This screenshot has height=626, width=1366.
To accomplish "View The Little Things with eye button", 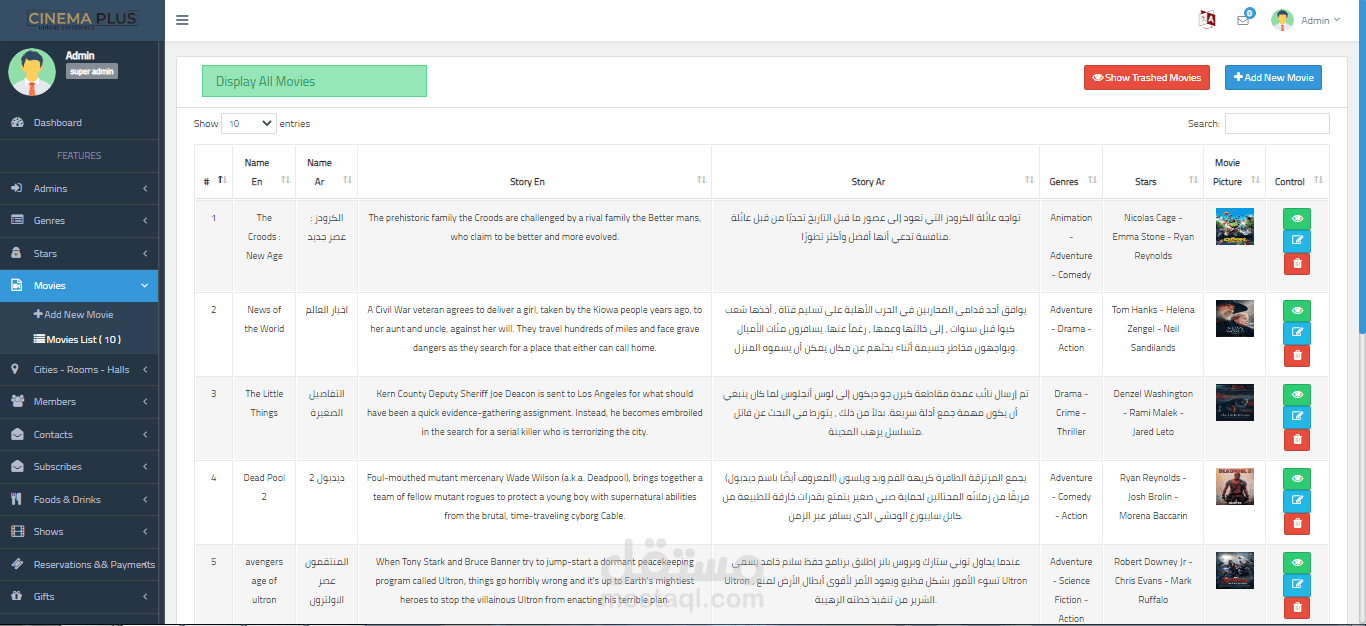I will pyautogui.click(x=1296, y=394).
